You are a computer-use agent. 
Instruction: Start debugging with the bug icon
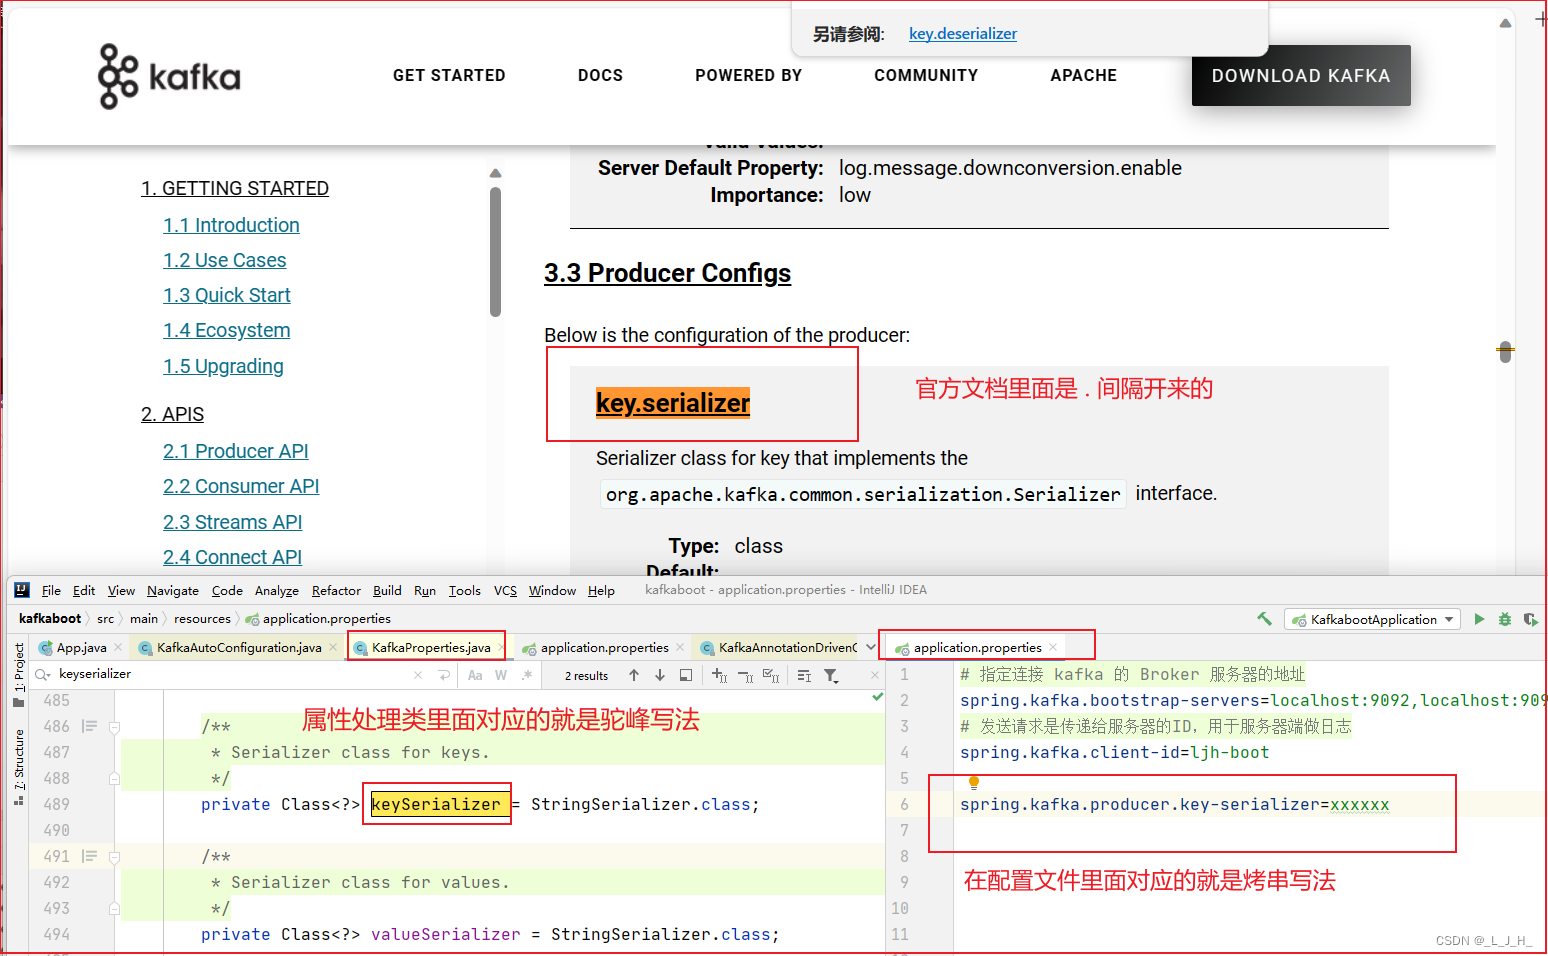click(1504, 619)
